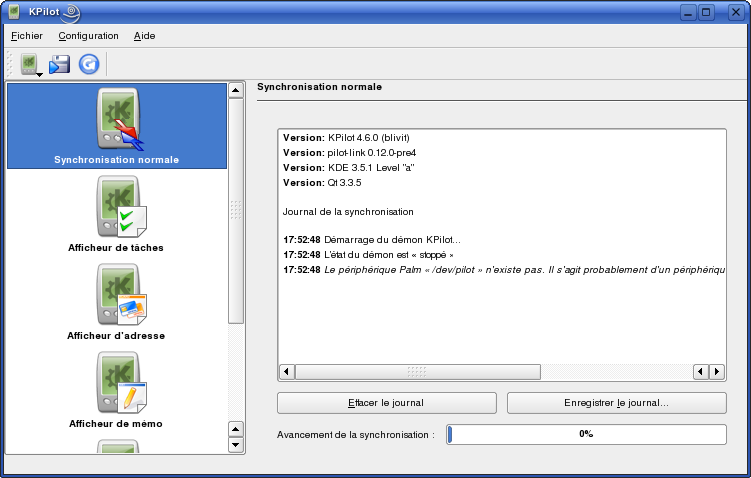Click the HotSync Palm toolbar icon
This screenshot has width=751, height=478.
pos(29,64)
